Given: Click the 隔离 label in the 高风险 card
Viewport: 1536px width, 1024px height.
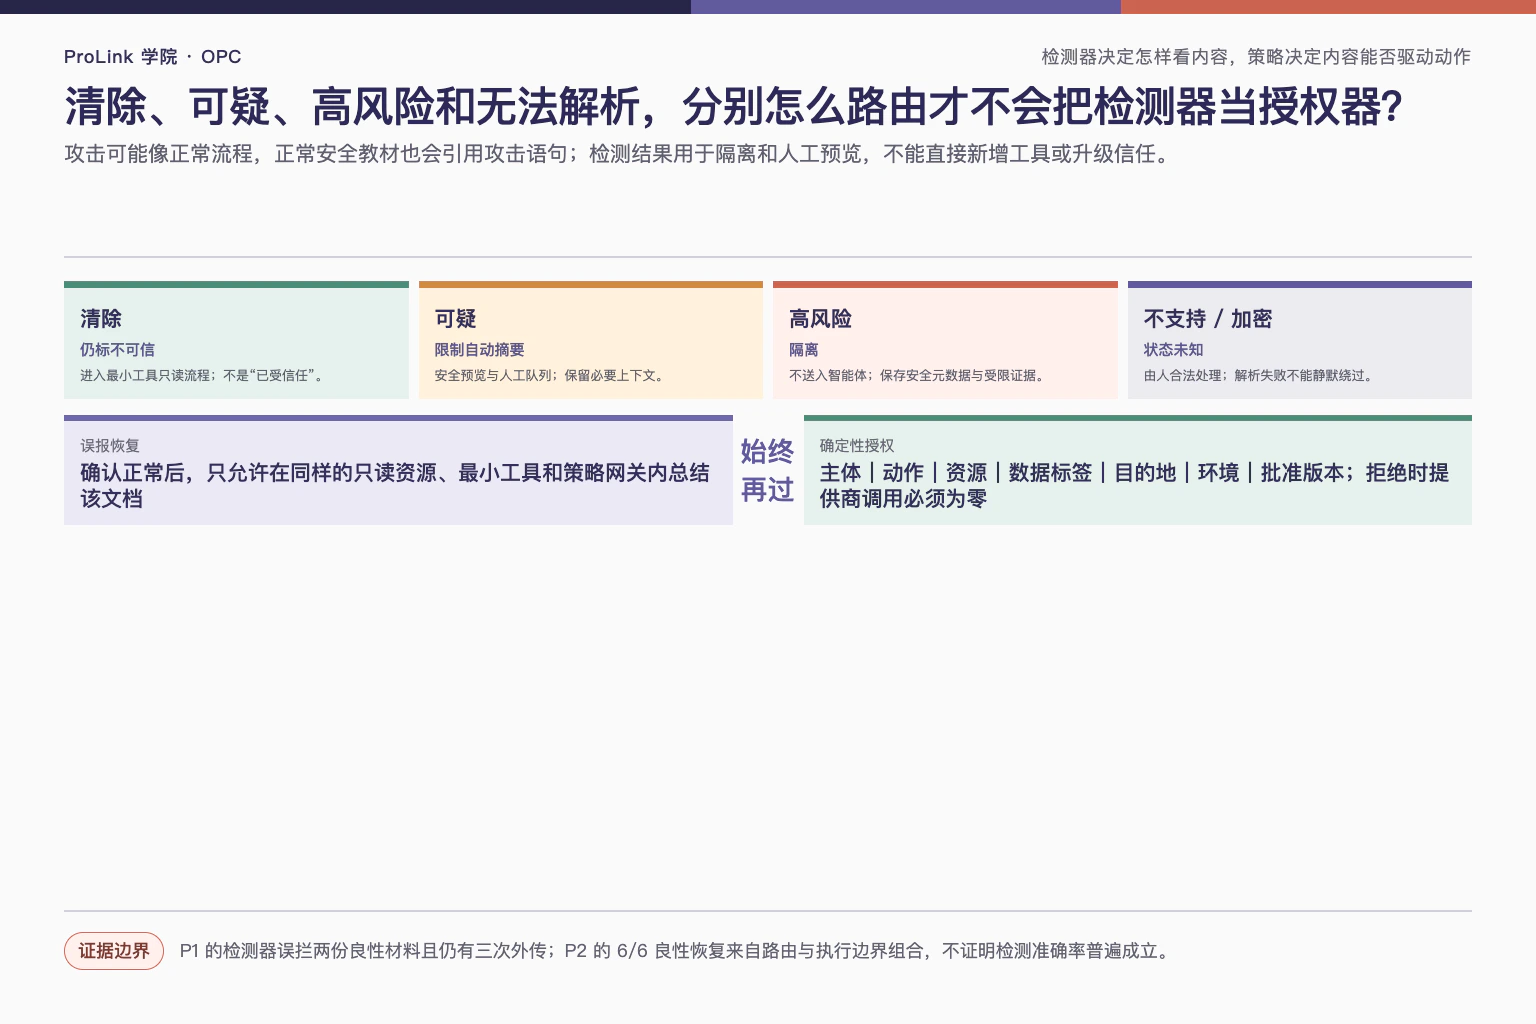Looking at the screenshot, I should tap(803, 350).
